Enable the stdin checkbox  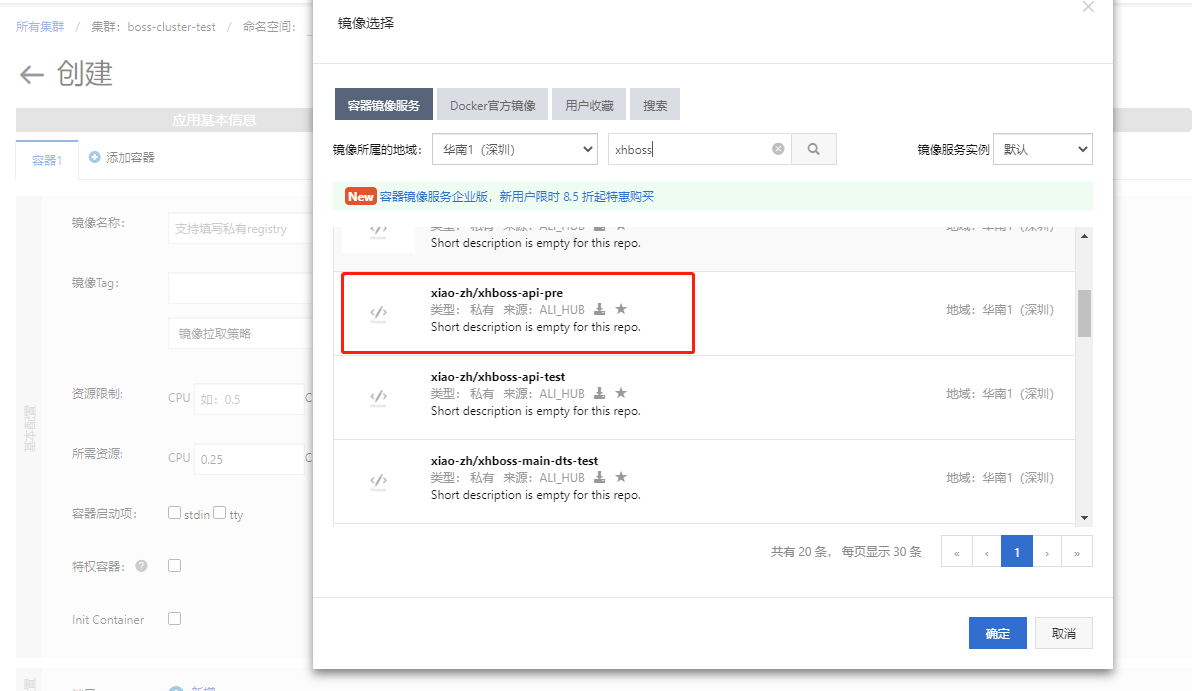coord(174,512)
